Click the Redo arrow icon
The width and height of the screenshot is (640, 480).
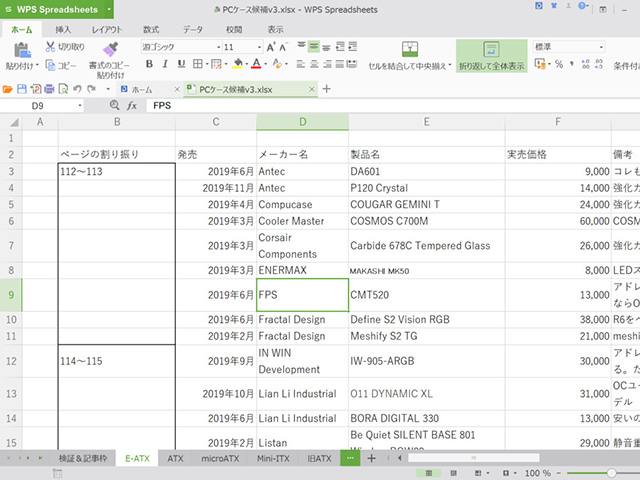(91, 89)
